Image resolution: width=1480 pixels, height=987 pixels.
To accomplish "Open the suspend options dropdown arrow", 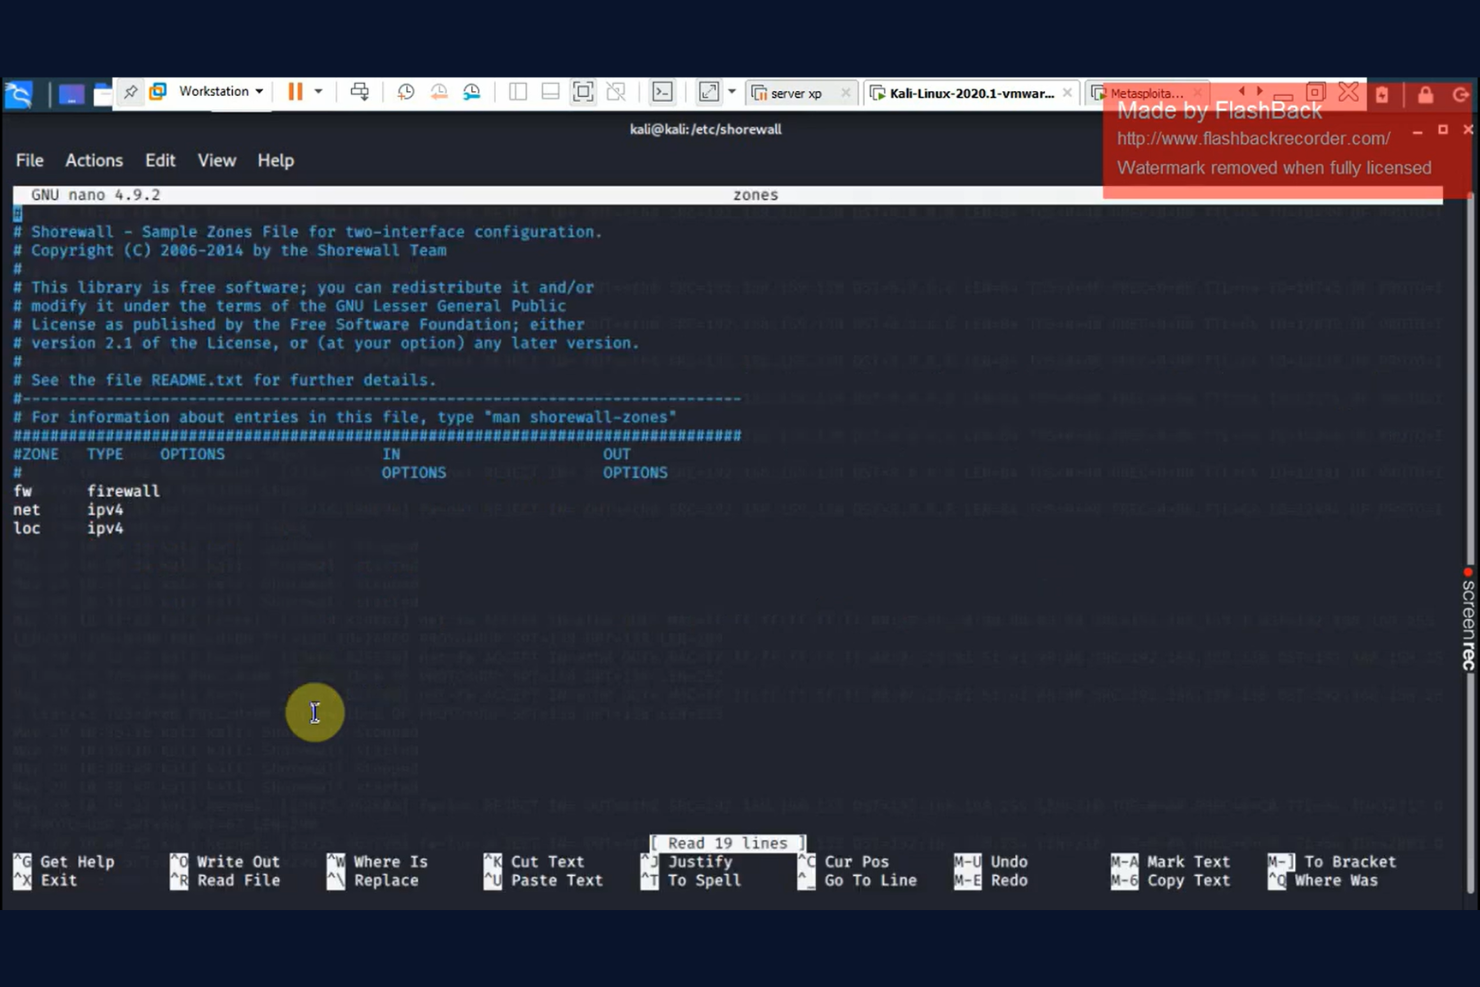I will tap(319, 91).
